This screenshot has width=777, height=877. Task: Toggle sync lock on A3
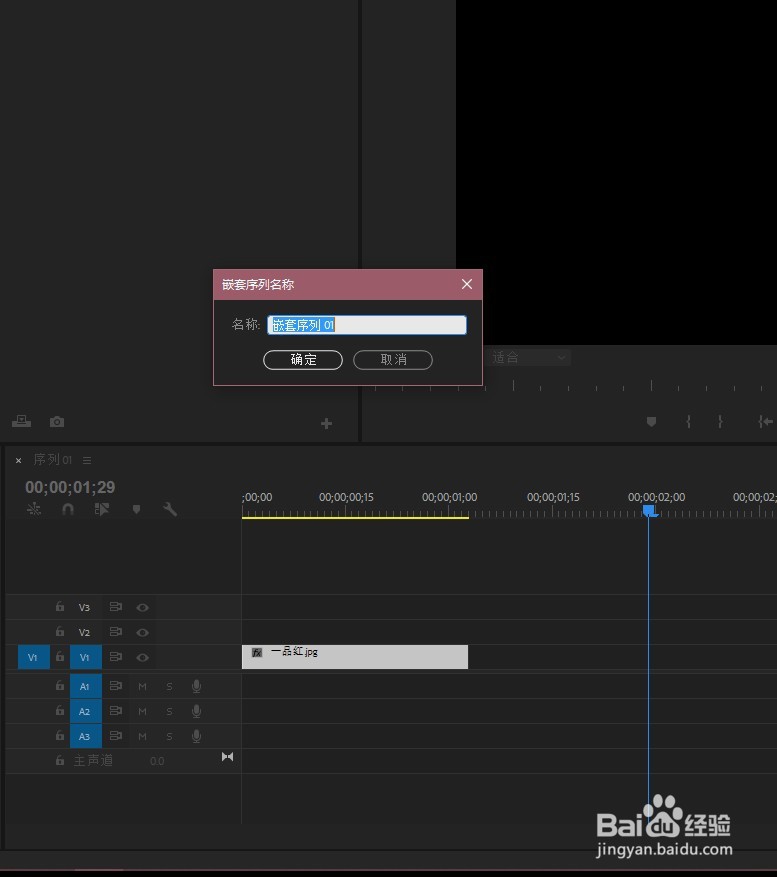point(116,736)
